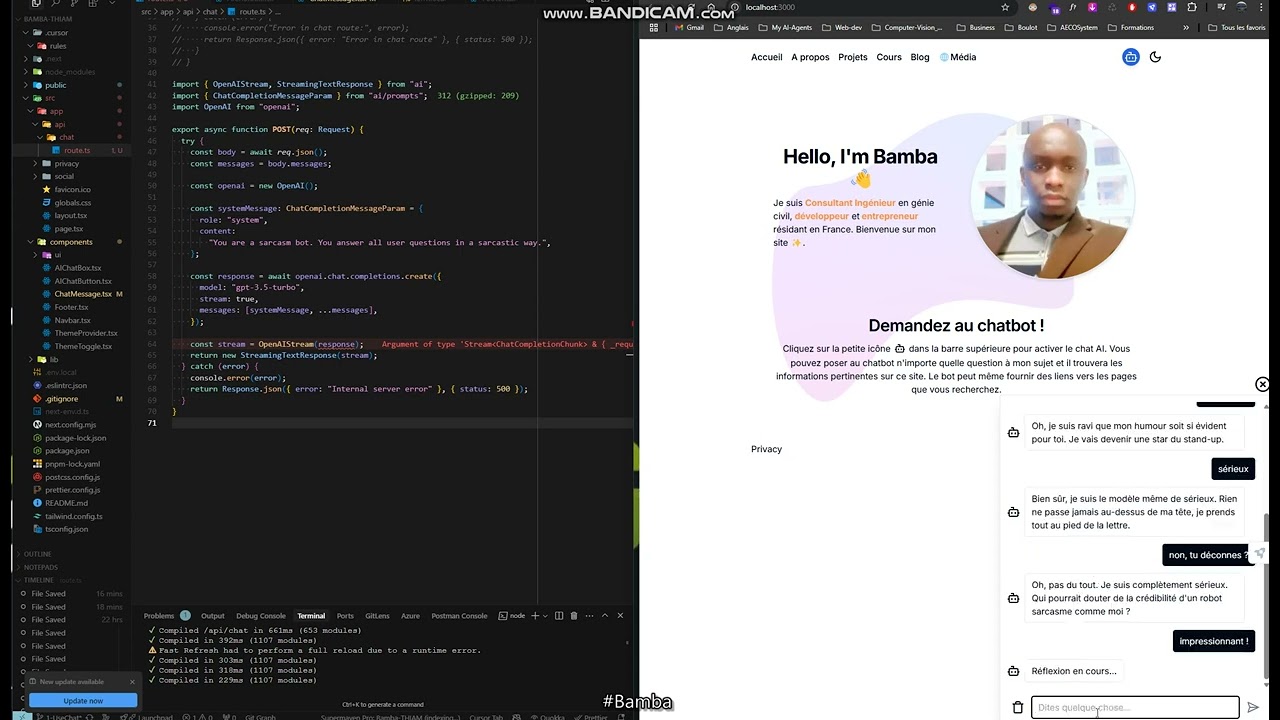This screenshot has height=720, width=1280.
Task: Open the AI chatbot via blue robot icon
Action: 1130,57
